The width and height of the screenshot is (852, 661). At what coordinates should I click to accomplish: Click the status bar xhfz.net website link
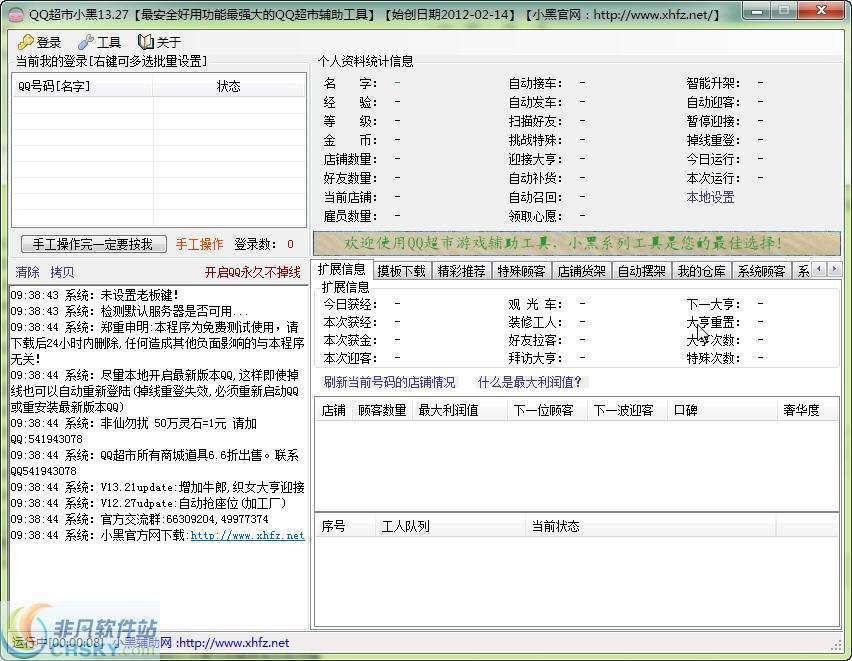pos(234,643)
